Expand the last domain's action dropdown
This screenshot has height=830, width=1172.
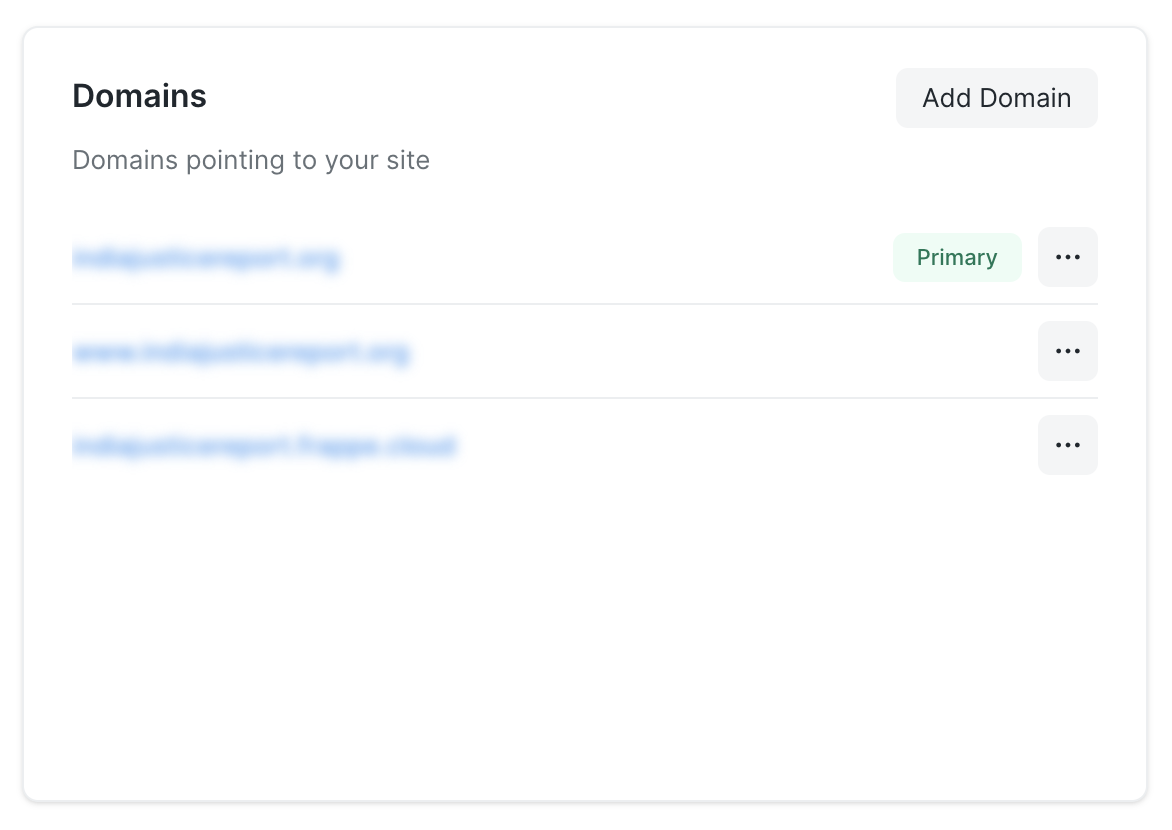[x=1067, y=445]
